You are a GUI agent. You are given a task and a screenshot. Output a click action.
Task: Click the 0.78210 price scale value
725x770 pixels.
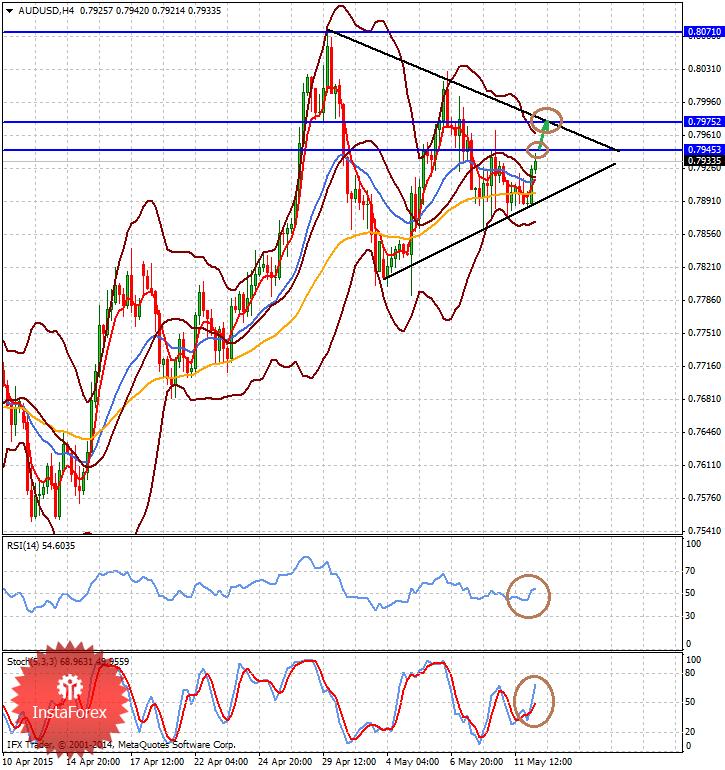tap(704, 267)
